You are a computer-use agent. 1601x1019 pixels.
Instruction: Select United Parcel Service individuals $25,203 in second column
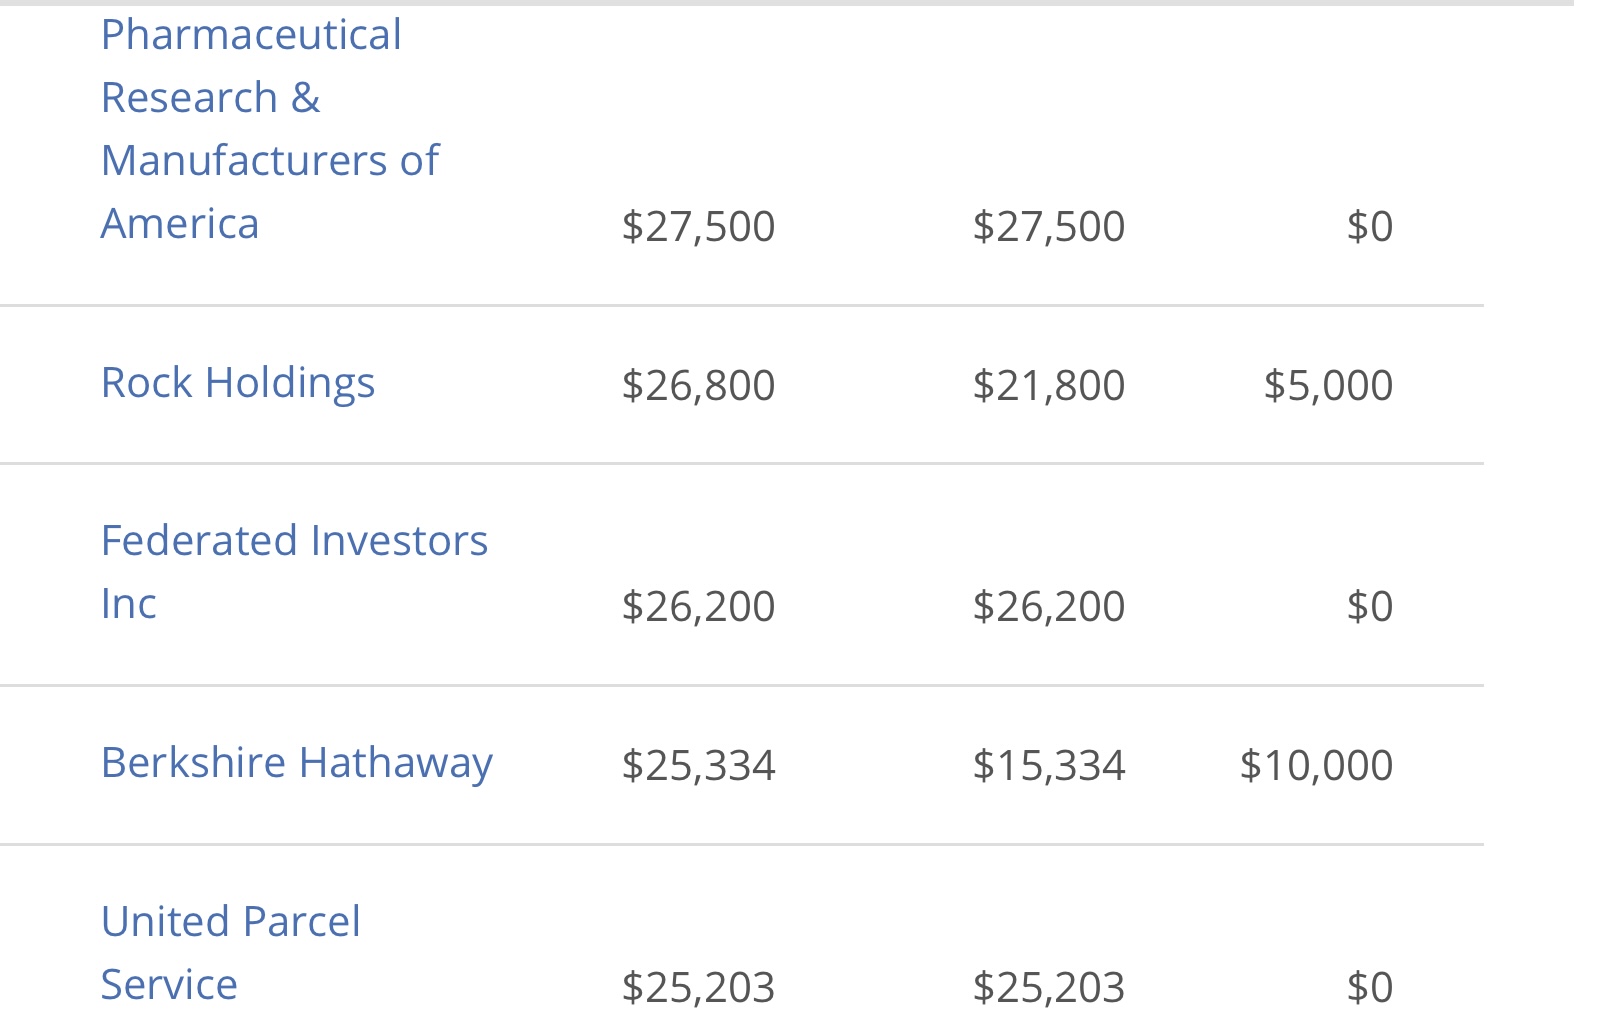pos(1049,987)
